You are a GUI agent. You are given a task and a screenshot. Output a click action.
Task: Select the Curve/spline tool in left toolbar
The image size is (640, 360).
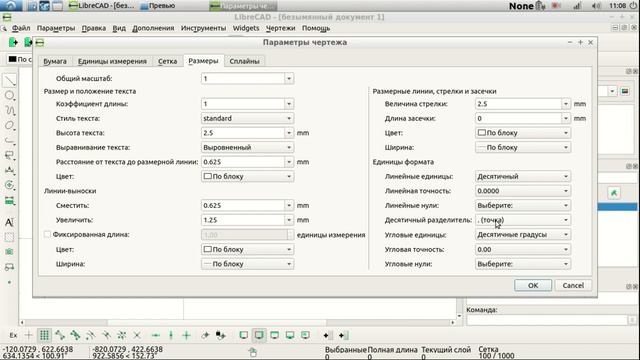[x=9, y=111]
